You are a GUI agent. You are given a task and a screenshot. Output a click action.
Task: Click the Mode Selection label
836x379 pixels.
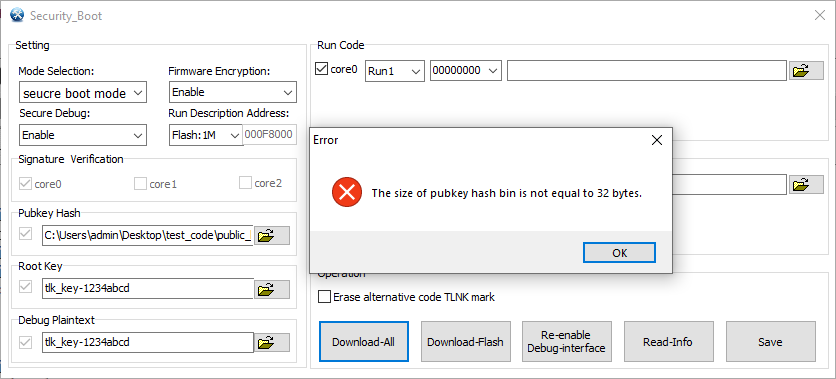click(56, 71)
